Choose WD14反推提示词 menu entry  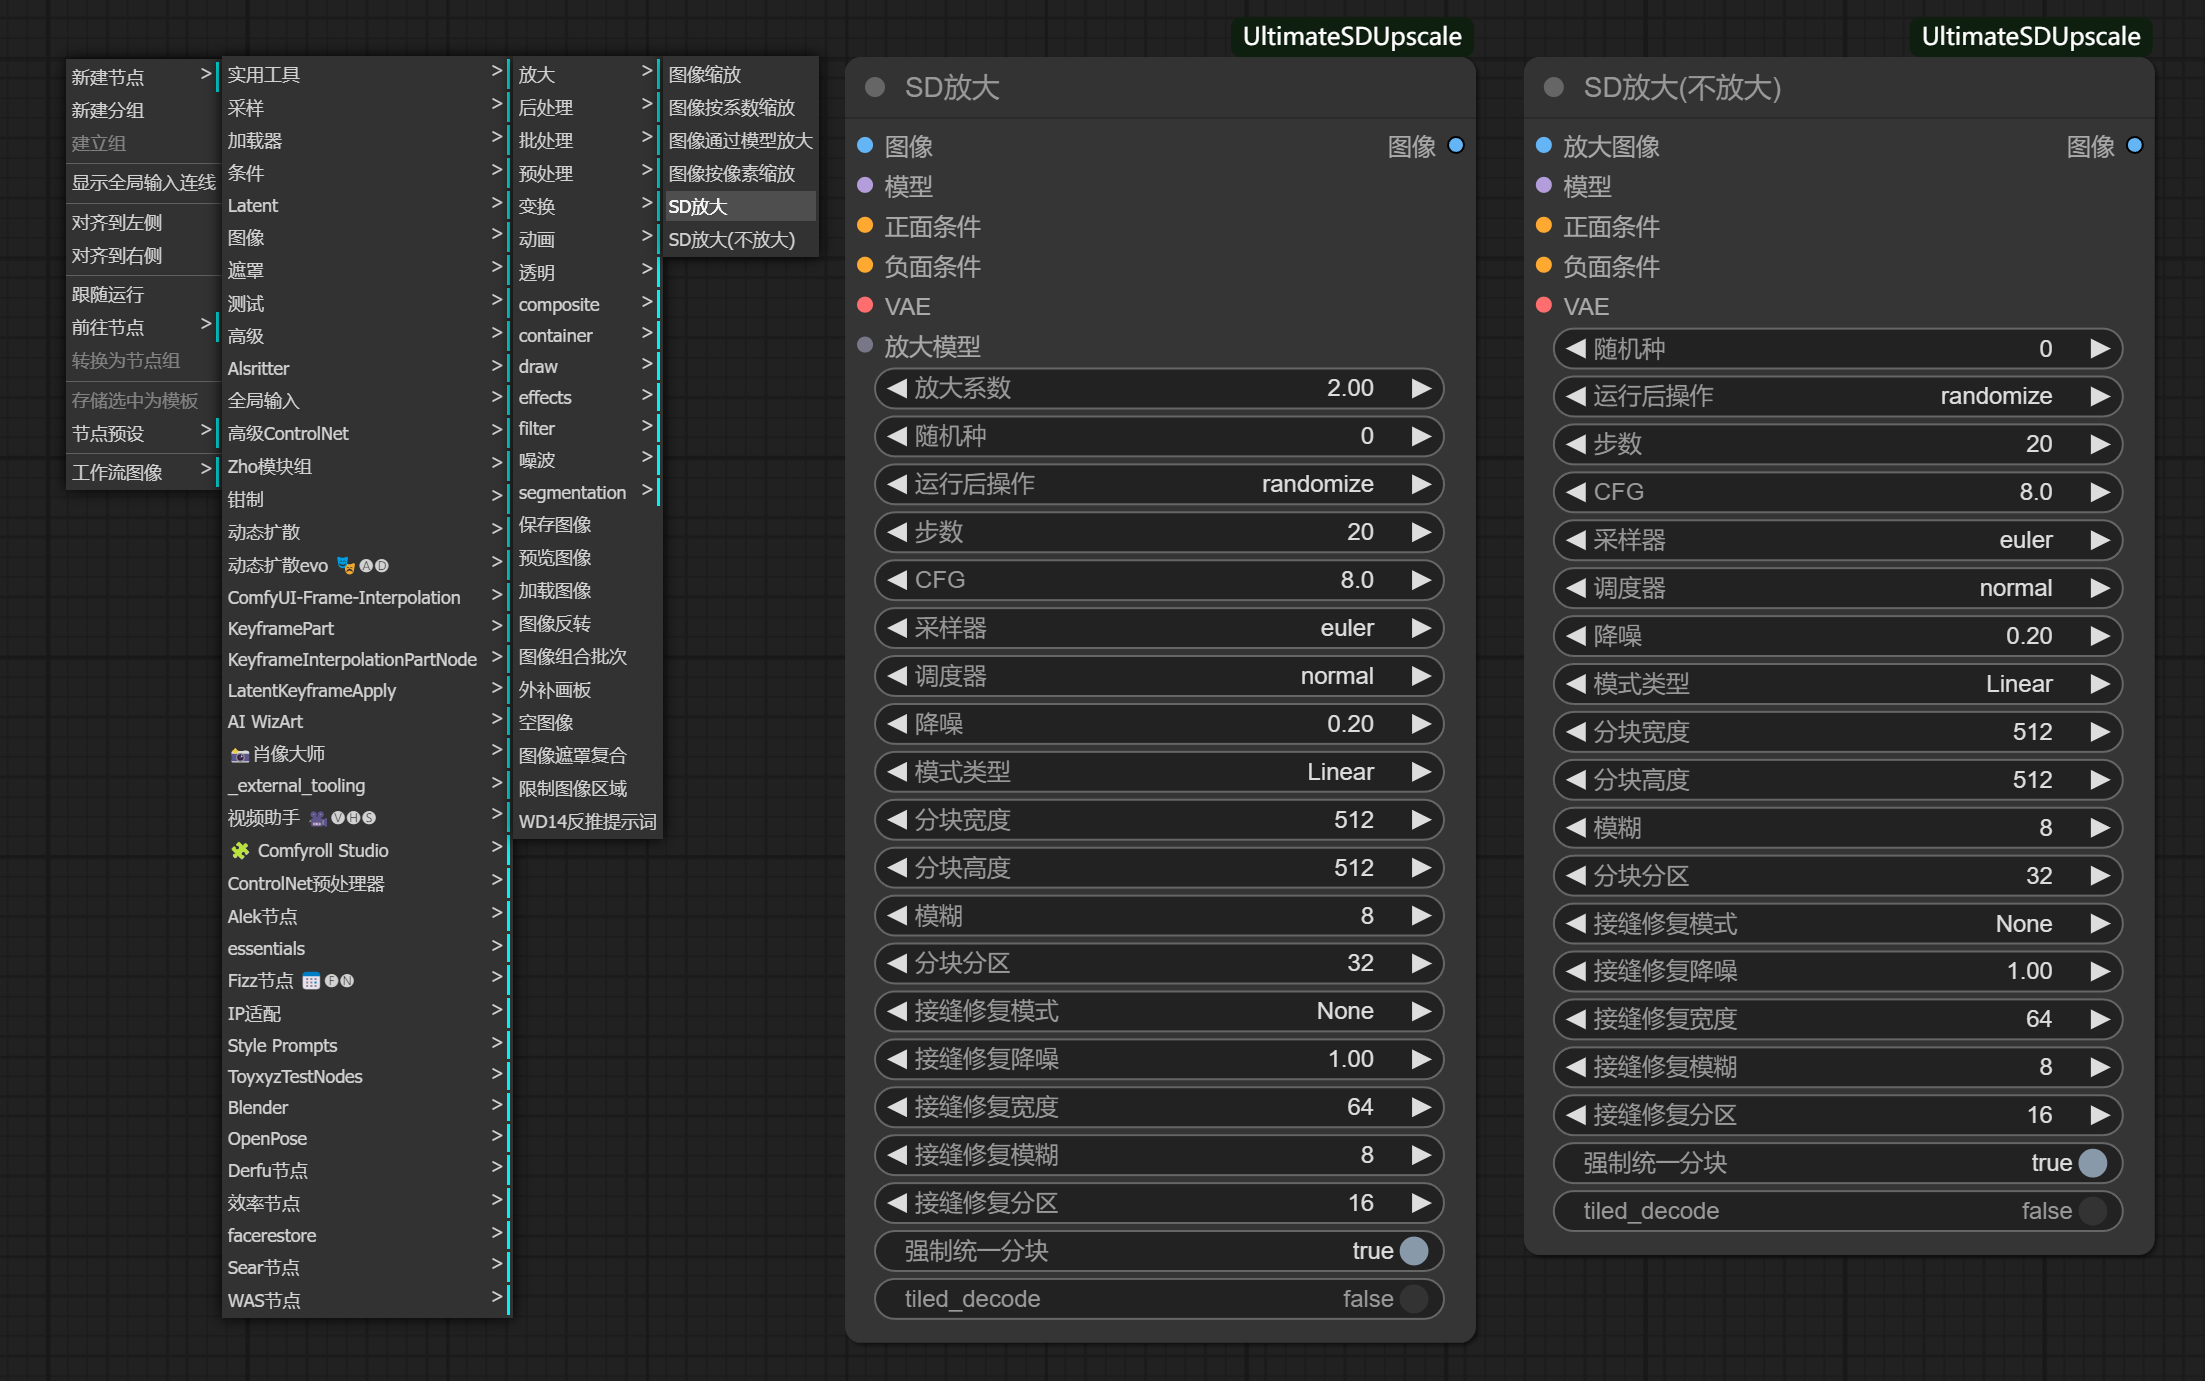point(587,822)
